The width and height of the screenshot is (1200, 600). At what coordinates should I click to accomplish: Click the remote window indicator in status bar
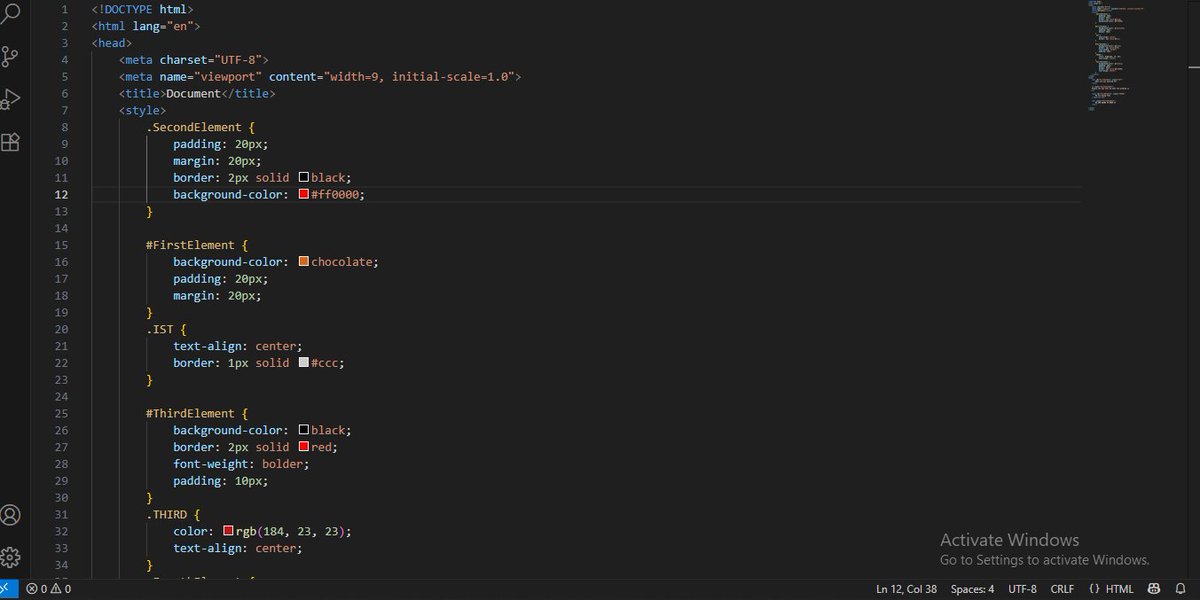click(x=8, y=589)
